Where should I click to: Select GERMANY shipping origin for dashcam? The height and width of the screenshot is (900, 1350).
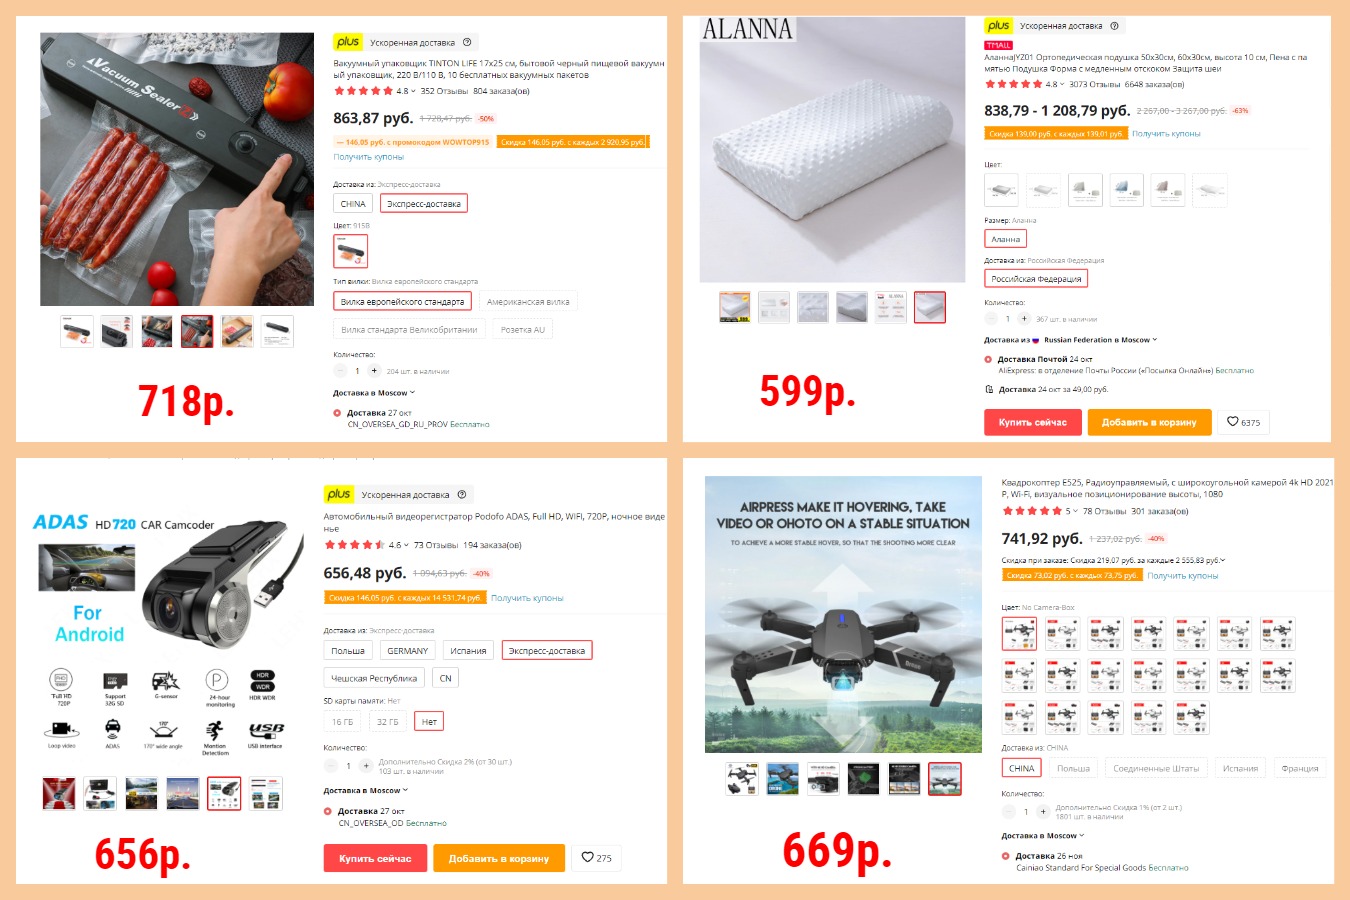point(408,650)
